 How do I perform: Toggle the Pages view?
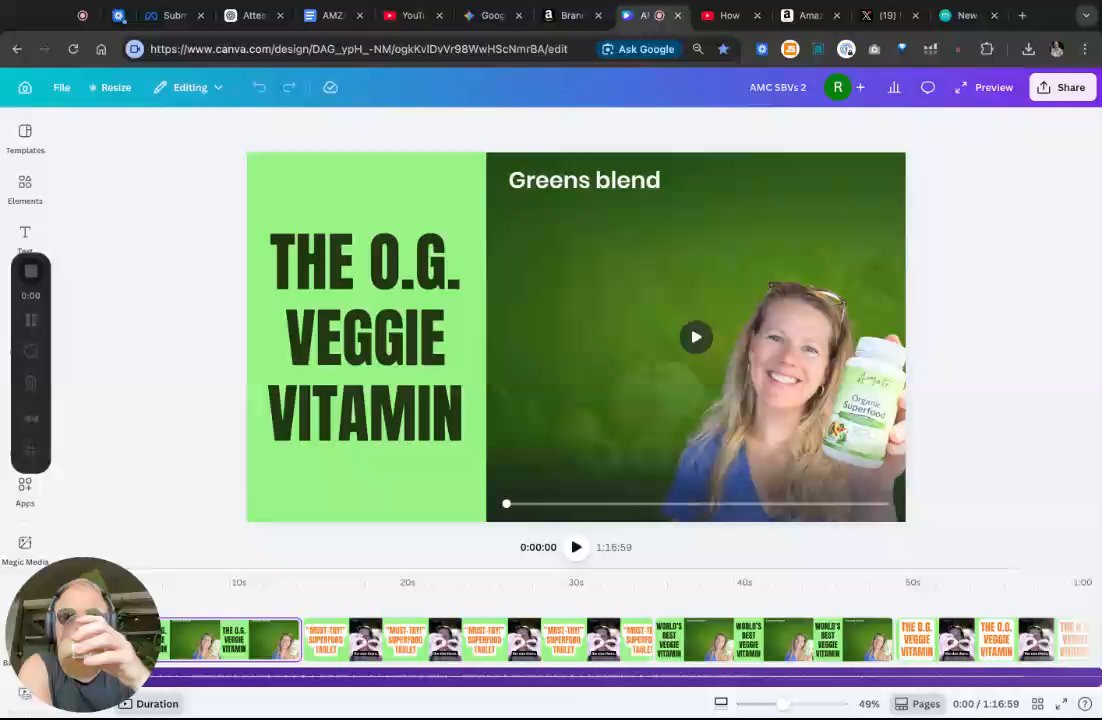[917, 704]
